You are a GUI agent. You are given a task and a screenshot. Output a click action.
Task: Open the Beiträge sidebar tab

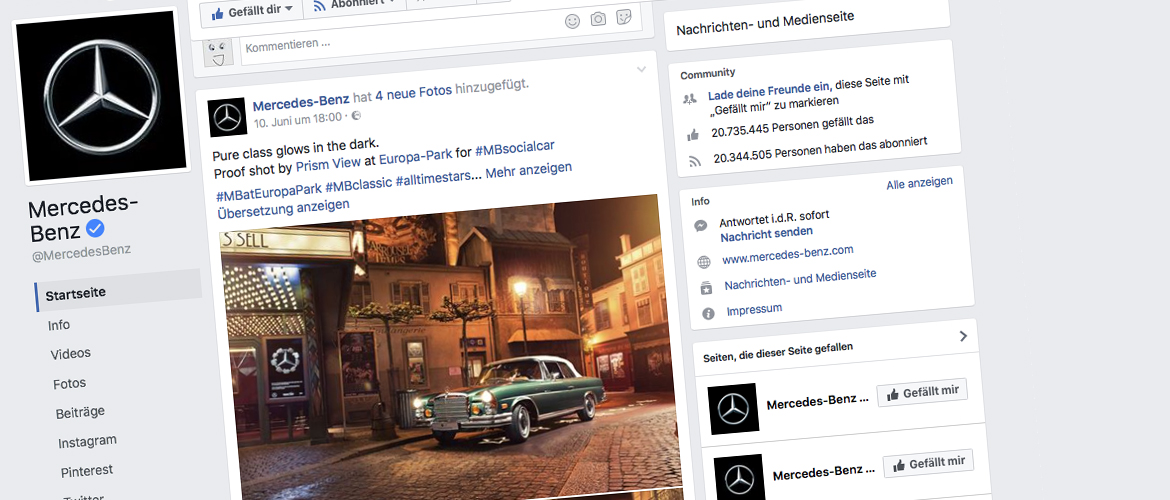point(80,412)
